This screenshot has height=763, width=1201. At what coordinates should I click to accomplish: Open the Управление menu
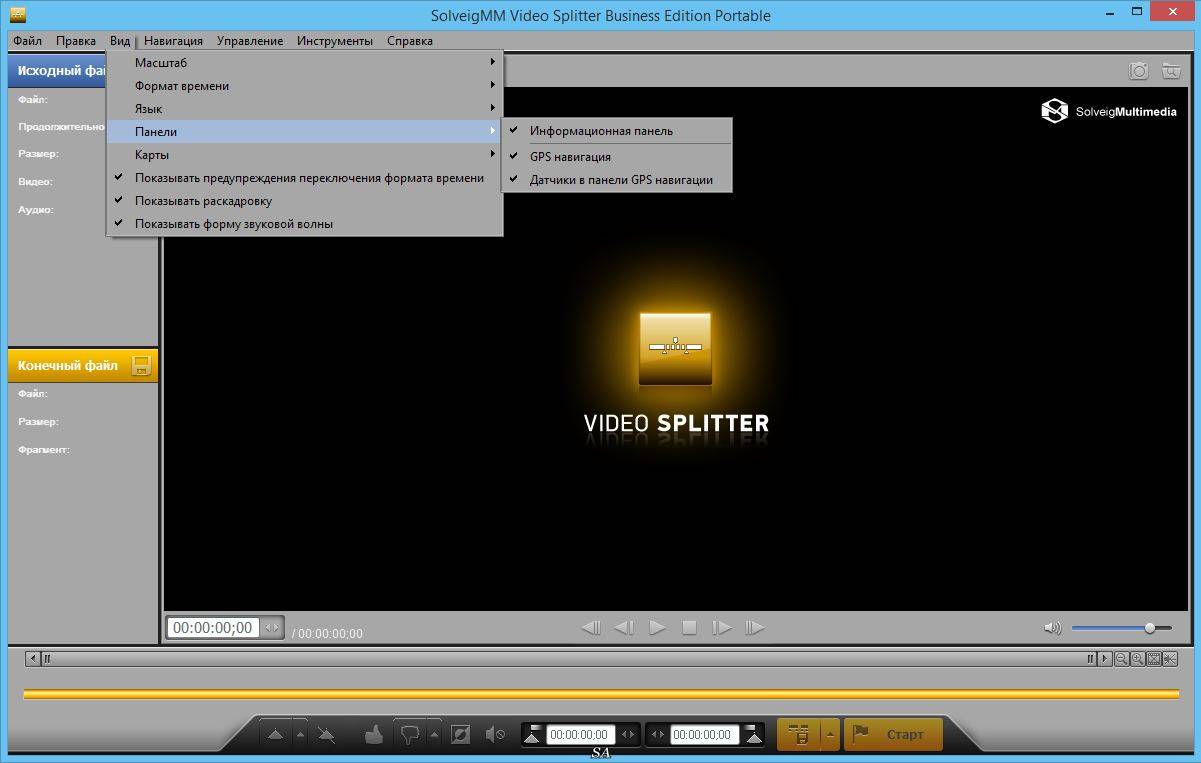point(250,41)
